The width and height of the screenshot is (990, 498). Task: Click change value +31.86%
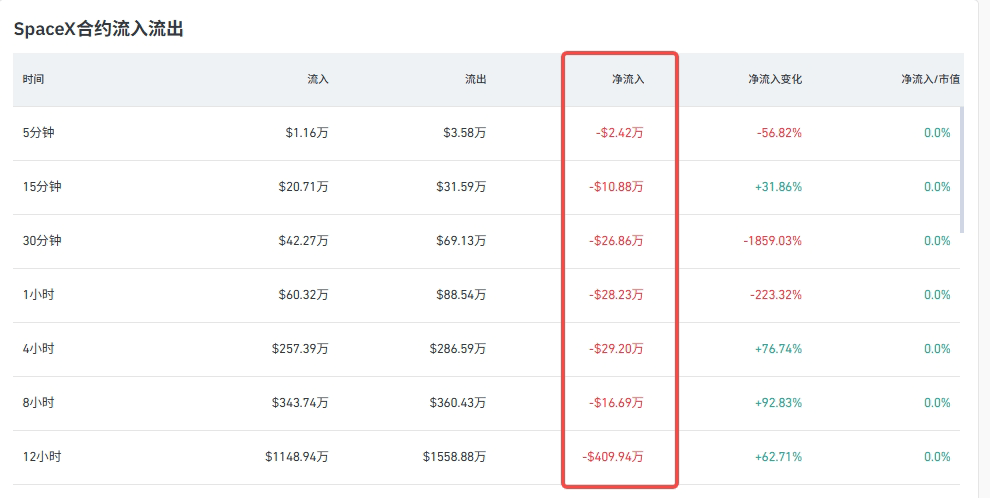click(x=778, y=187)
